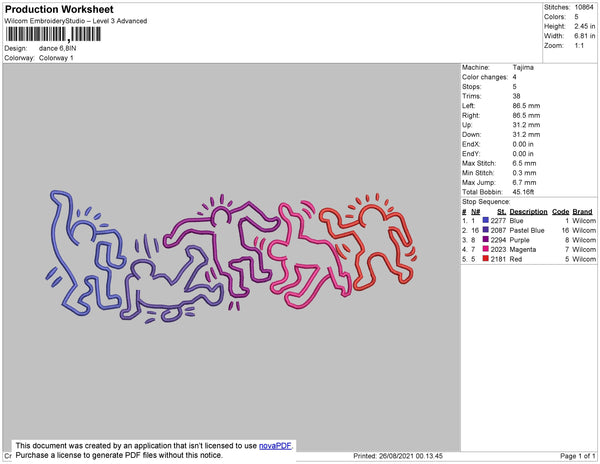Click the colorway value 'Colorway 1'

(x=56, y=58)
